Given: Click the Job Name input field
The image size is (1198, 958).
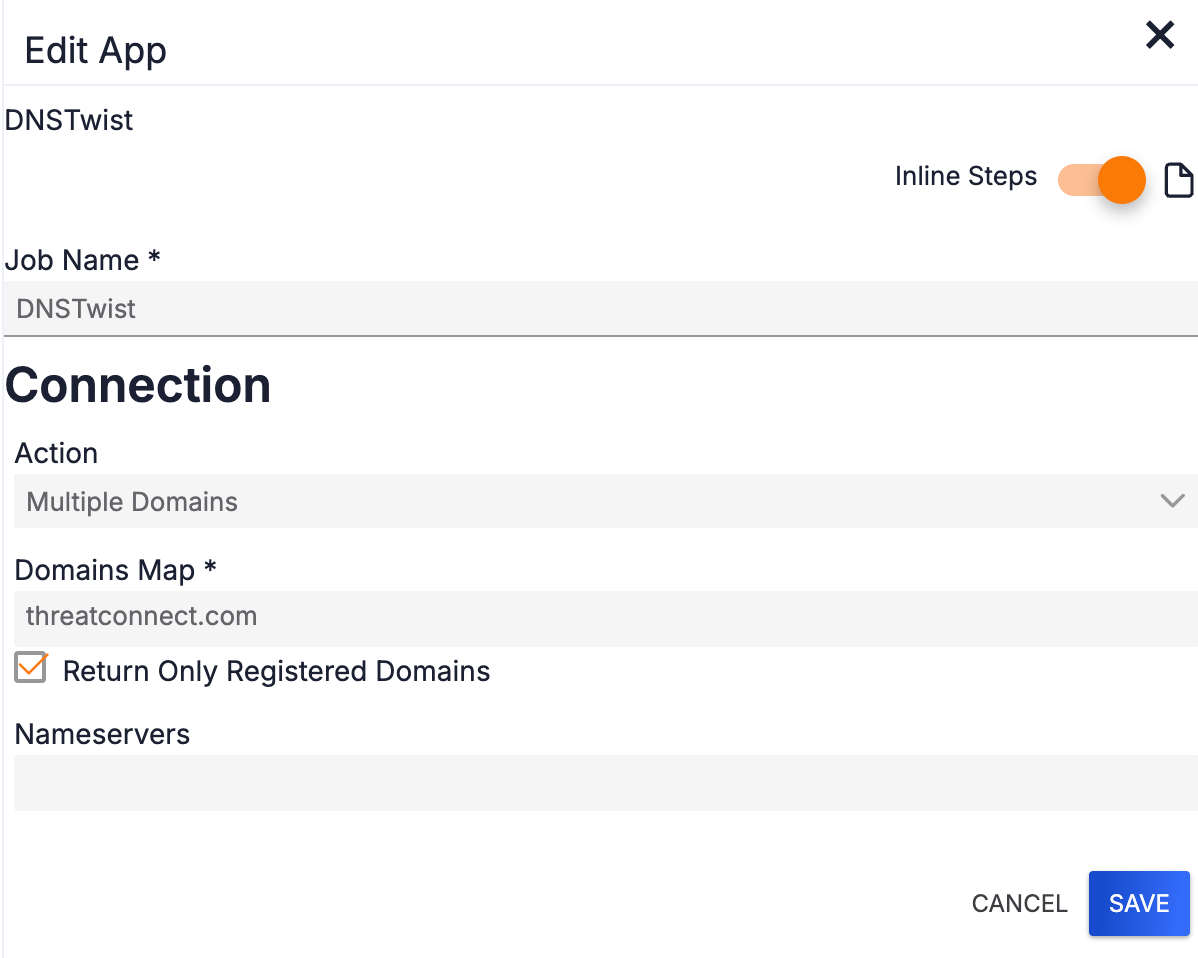Looking at the screenshot, I should click(601, 309).
